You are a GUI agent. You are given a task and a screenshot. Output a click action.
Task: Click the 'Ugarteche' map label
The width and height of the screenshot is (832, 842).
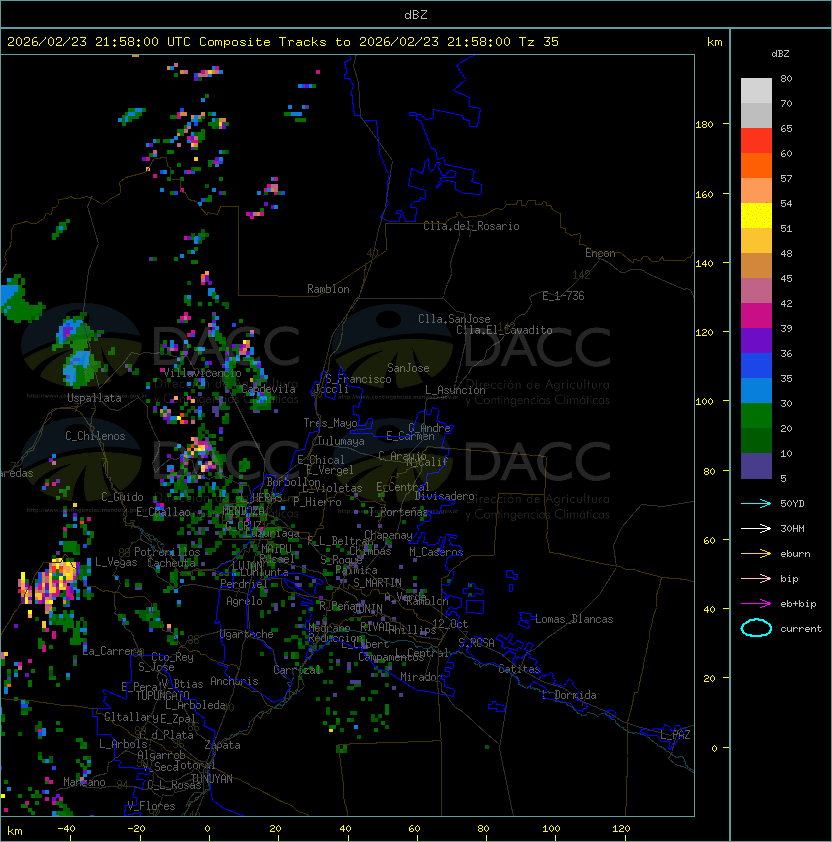(x=247, y=634)
